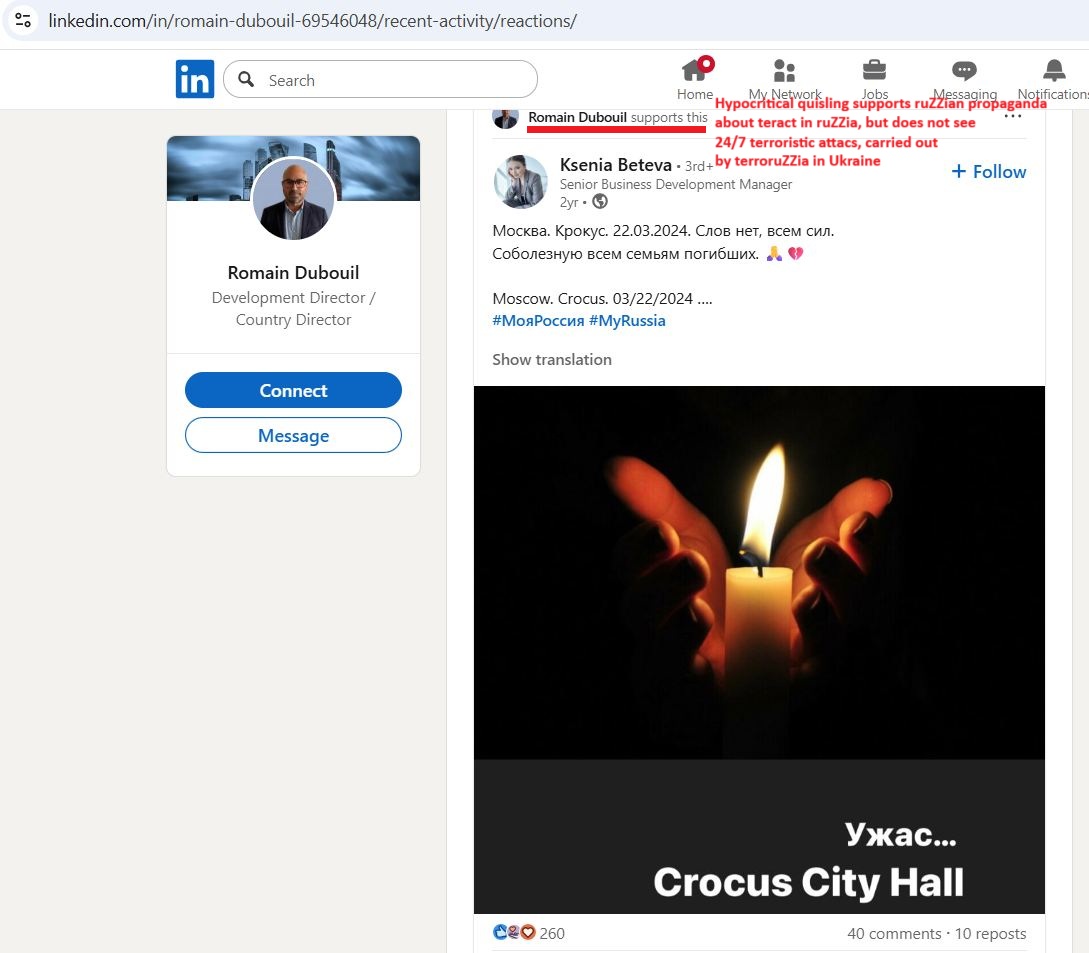Viewport: 1089px width, 953px height.
Task: Click Show translation
Action: [x=552, y=360]
